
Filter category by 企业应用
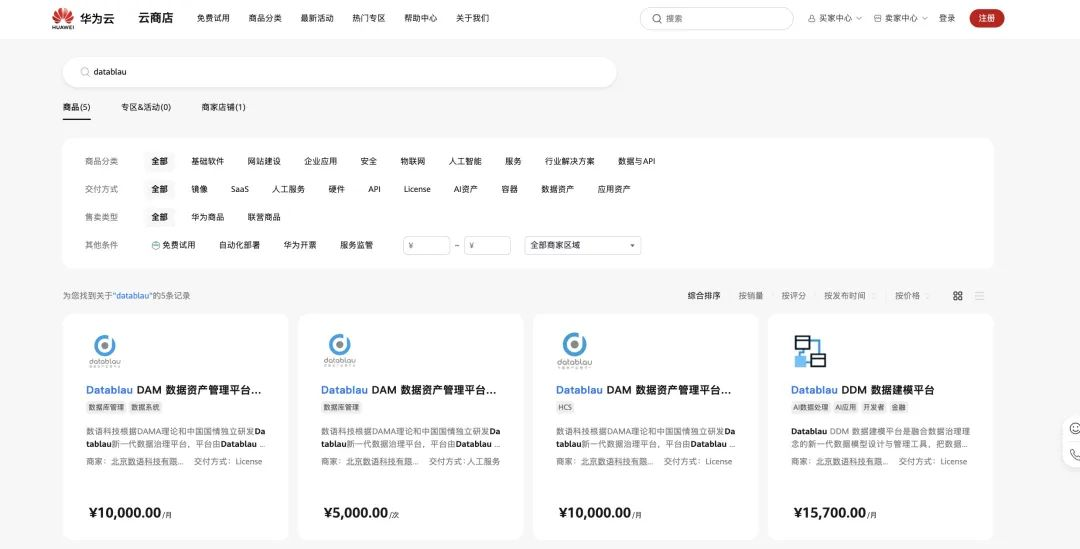click(x=320, y=161)
